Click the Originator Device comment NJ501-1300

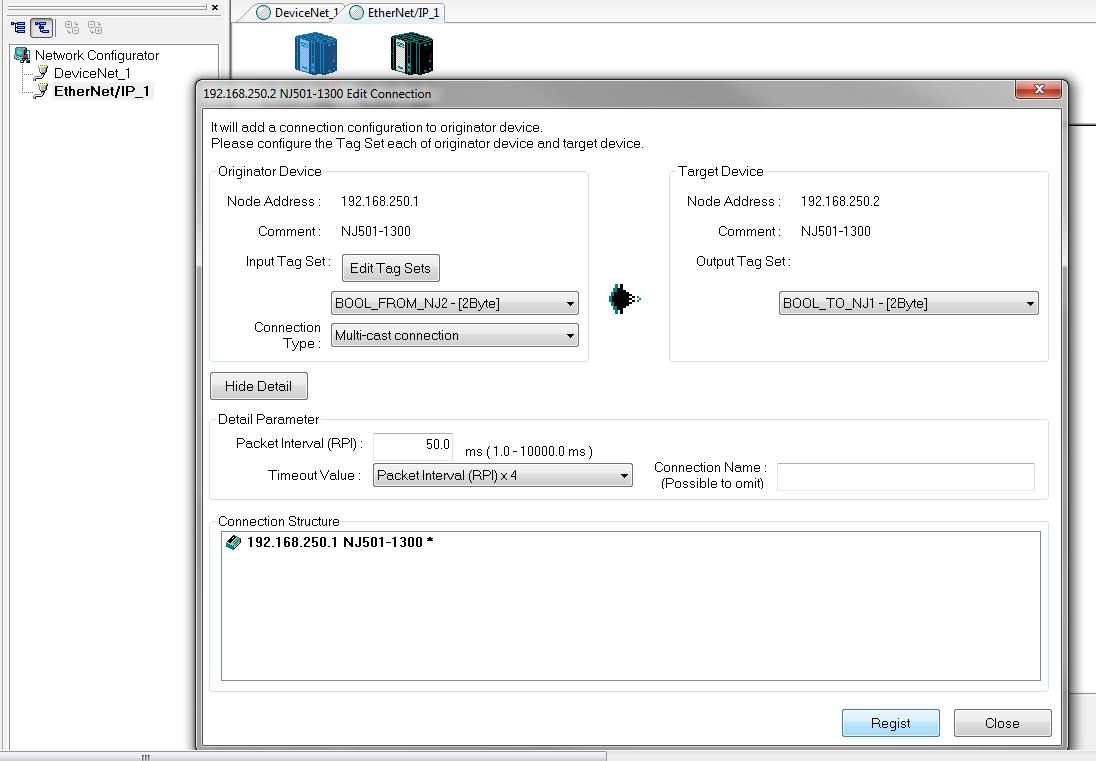pos(375,231)
